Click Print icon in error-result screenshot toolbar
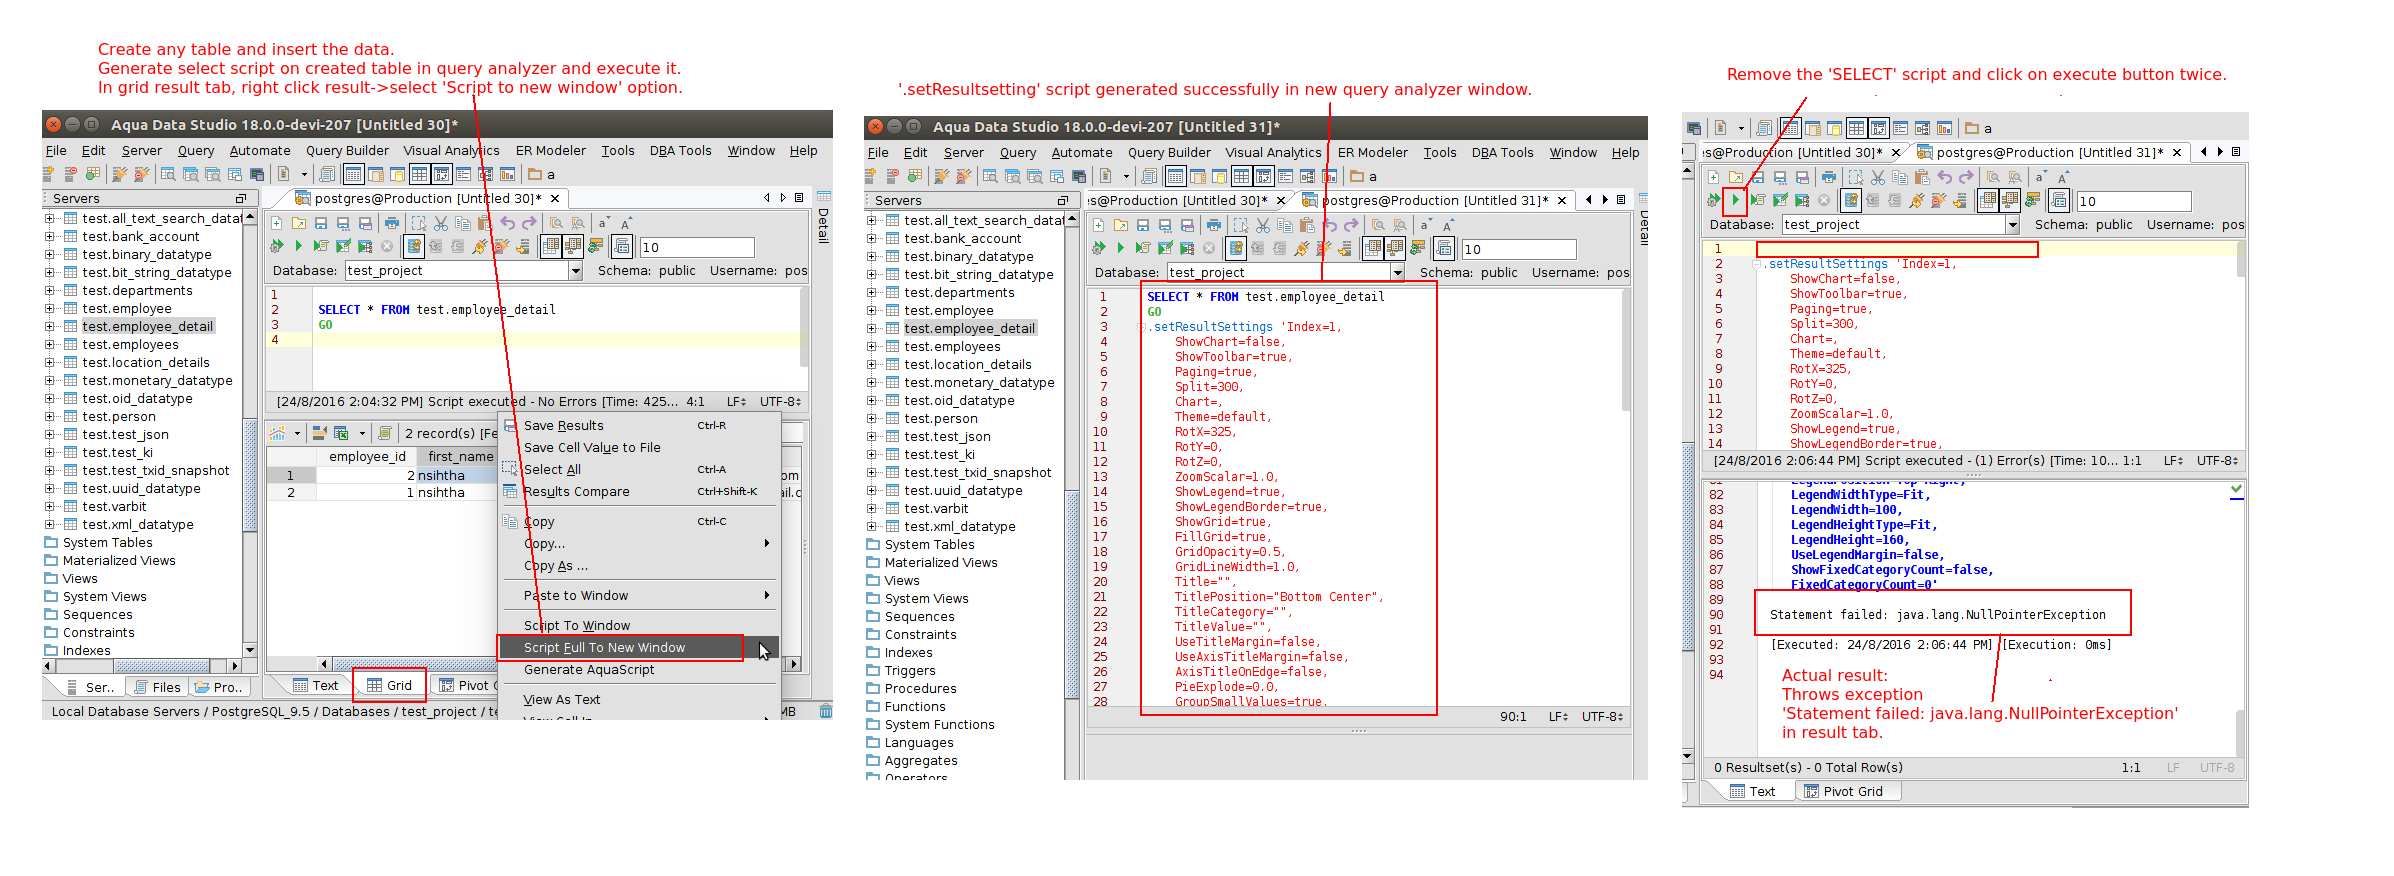This screenshot has width=2394, height=876. 1829,177
